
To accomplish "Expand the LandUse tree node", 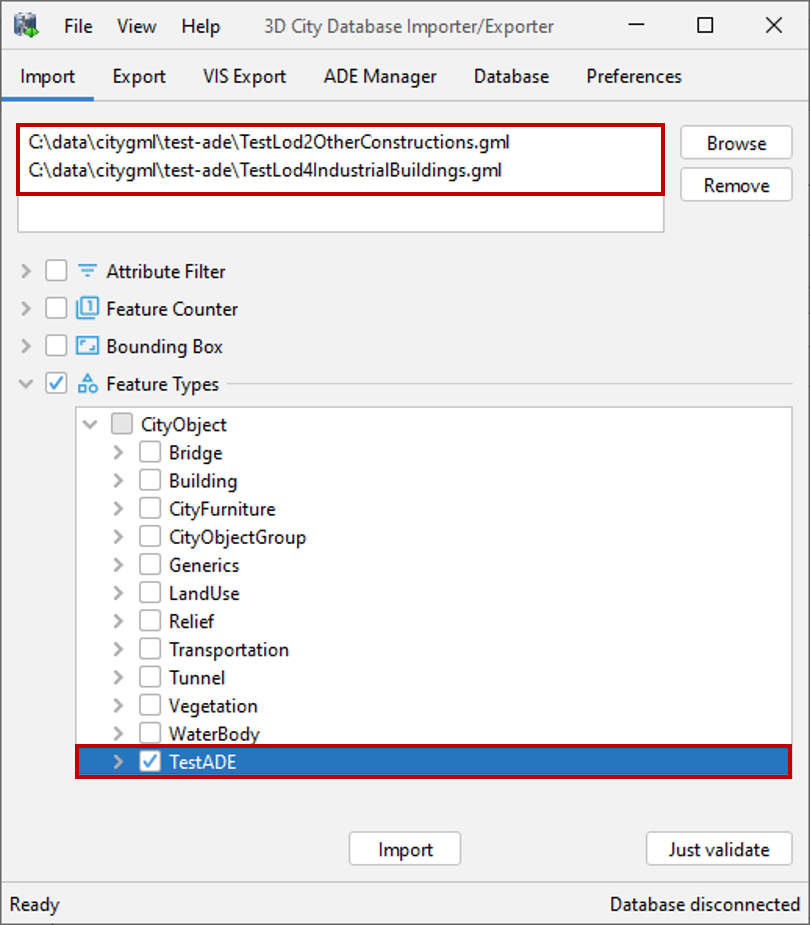I will click(x=118, y=592).
